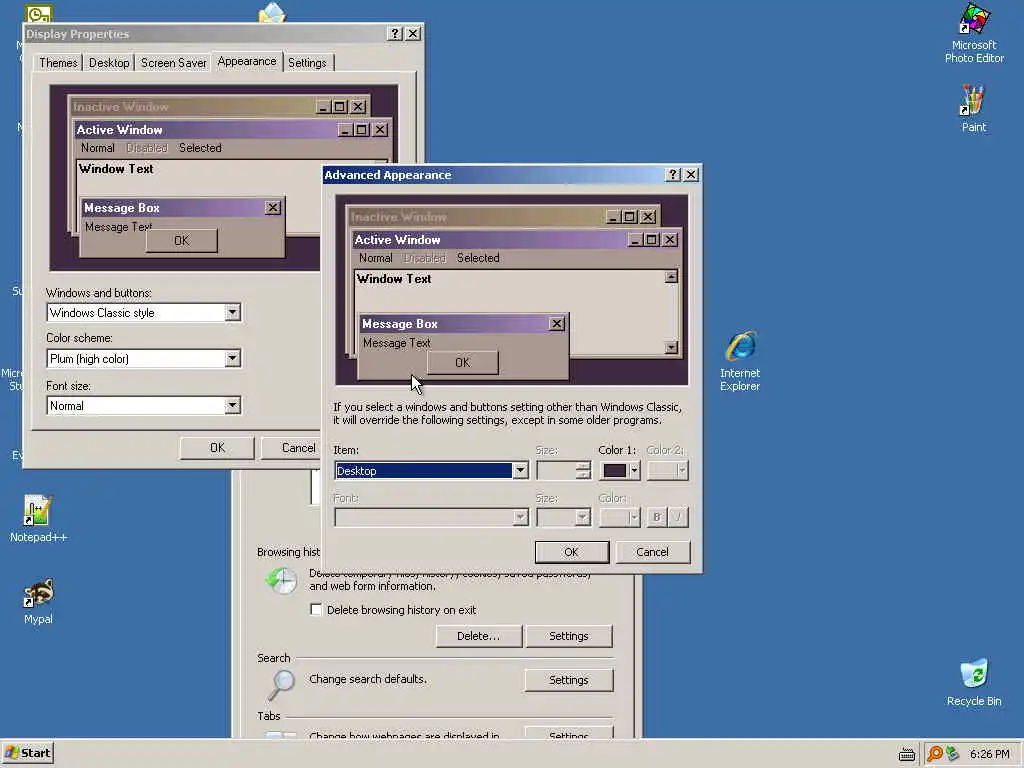Viewport: 1024px width, 768px height.
Task: Open Microsoft Photo Editor desktop icon
Action: point(974,33)
